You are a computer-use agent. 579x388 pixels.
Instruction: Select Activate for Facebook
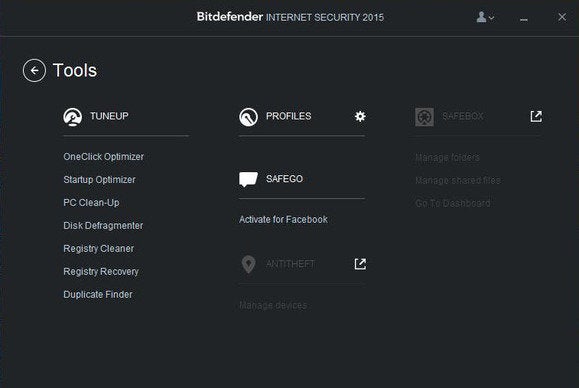[x=283, y=220]
